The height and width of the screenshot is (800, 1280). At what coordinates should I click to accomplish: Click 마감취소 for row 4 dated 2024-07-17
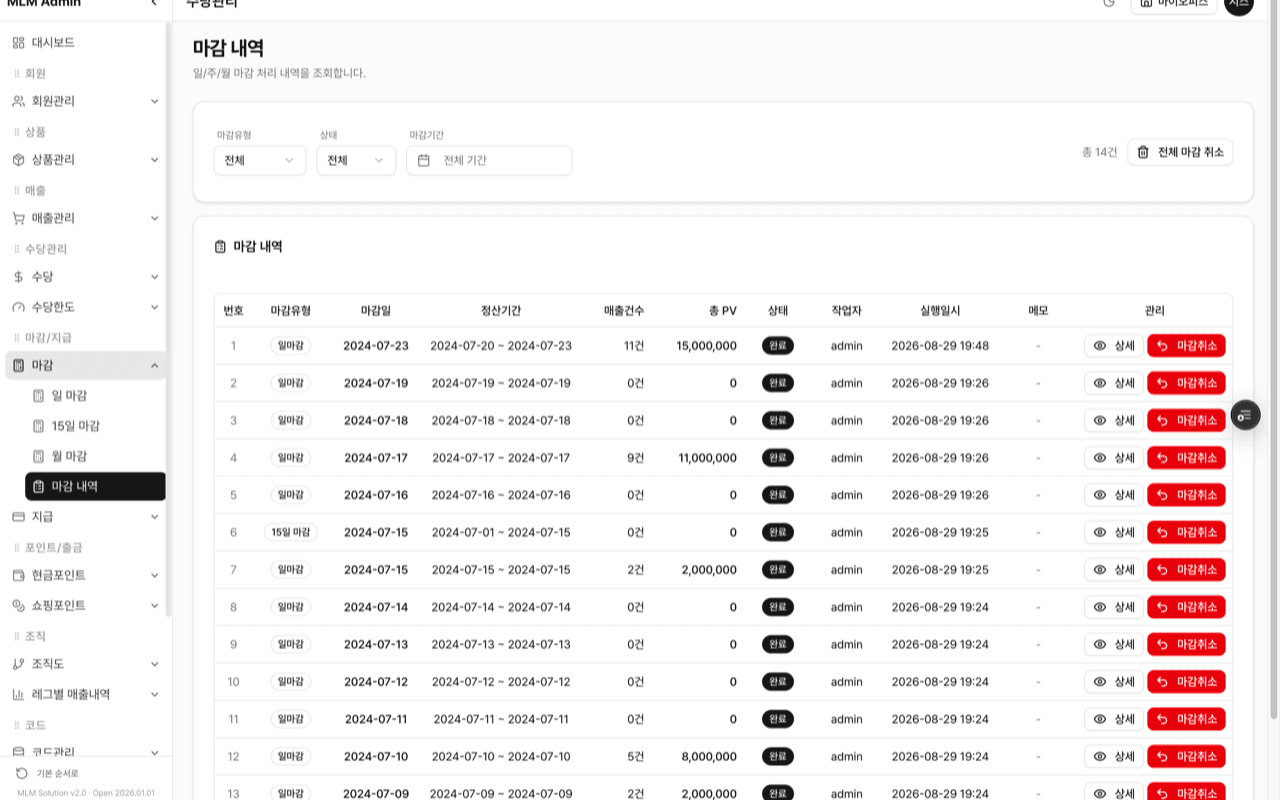1186,458
